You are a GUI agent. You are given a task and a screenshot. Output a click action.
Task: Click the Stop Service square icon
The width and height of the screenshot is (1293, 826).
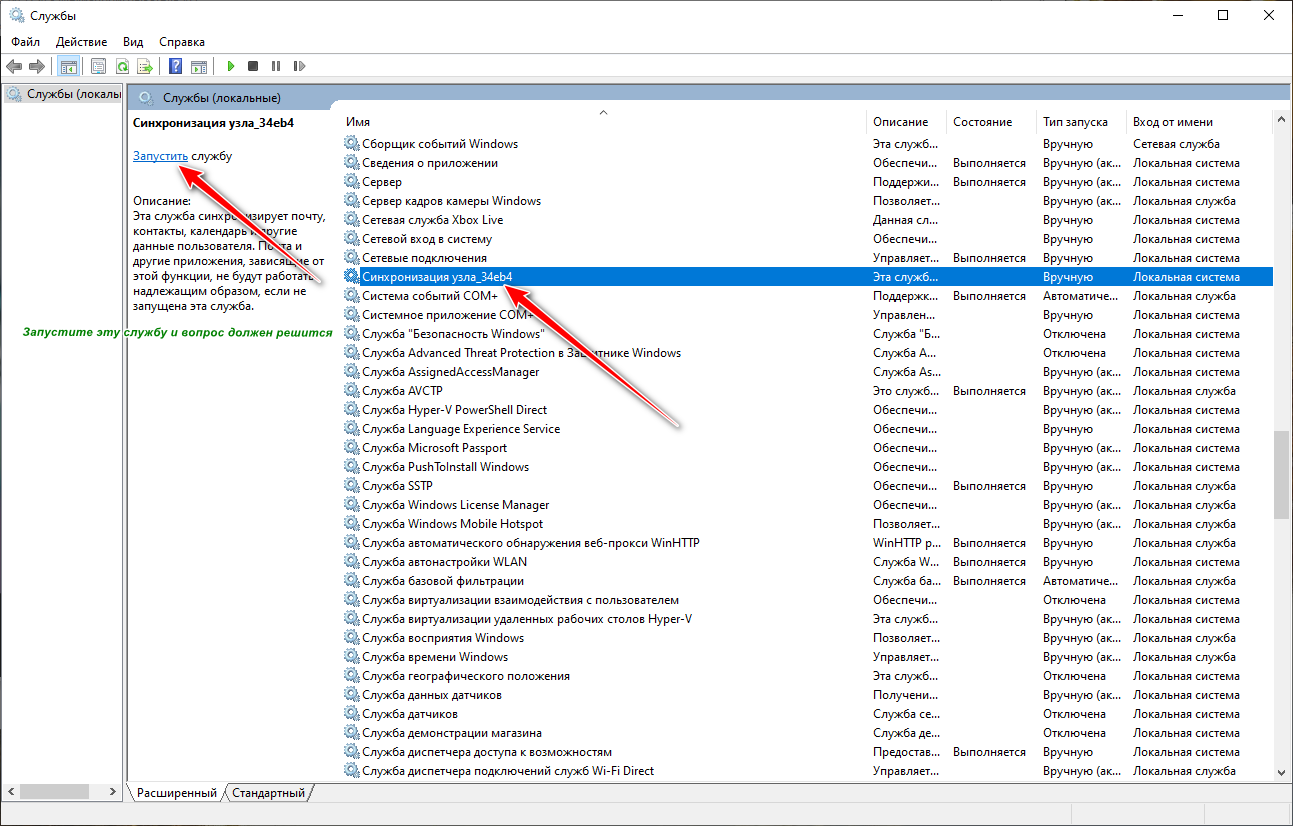pos(253,66)
